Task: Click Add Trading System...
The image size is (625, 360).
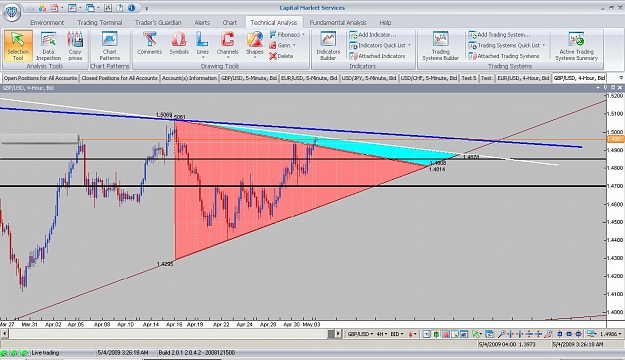Action: coord(499,35)
